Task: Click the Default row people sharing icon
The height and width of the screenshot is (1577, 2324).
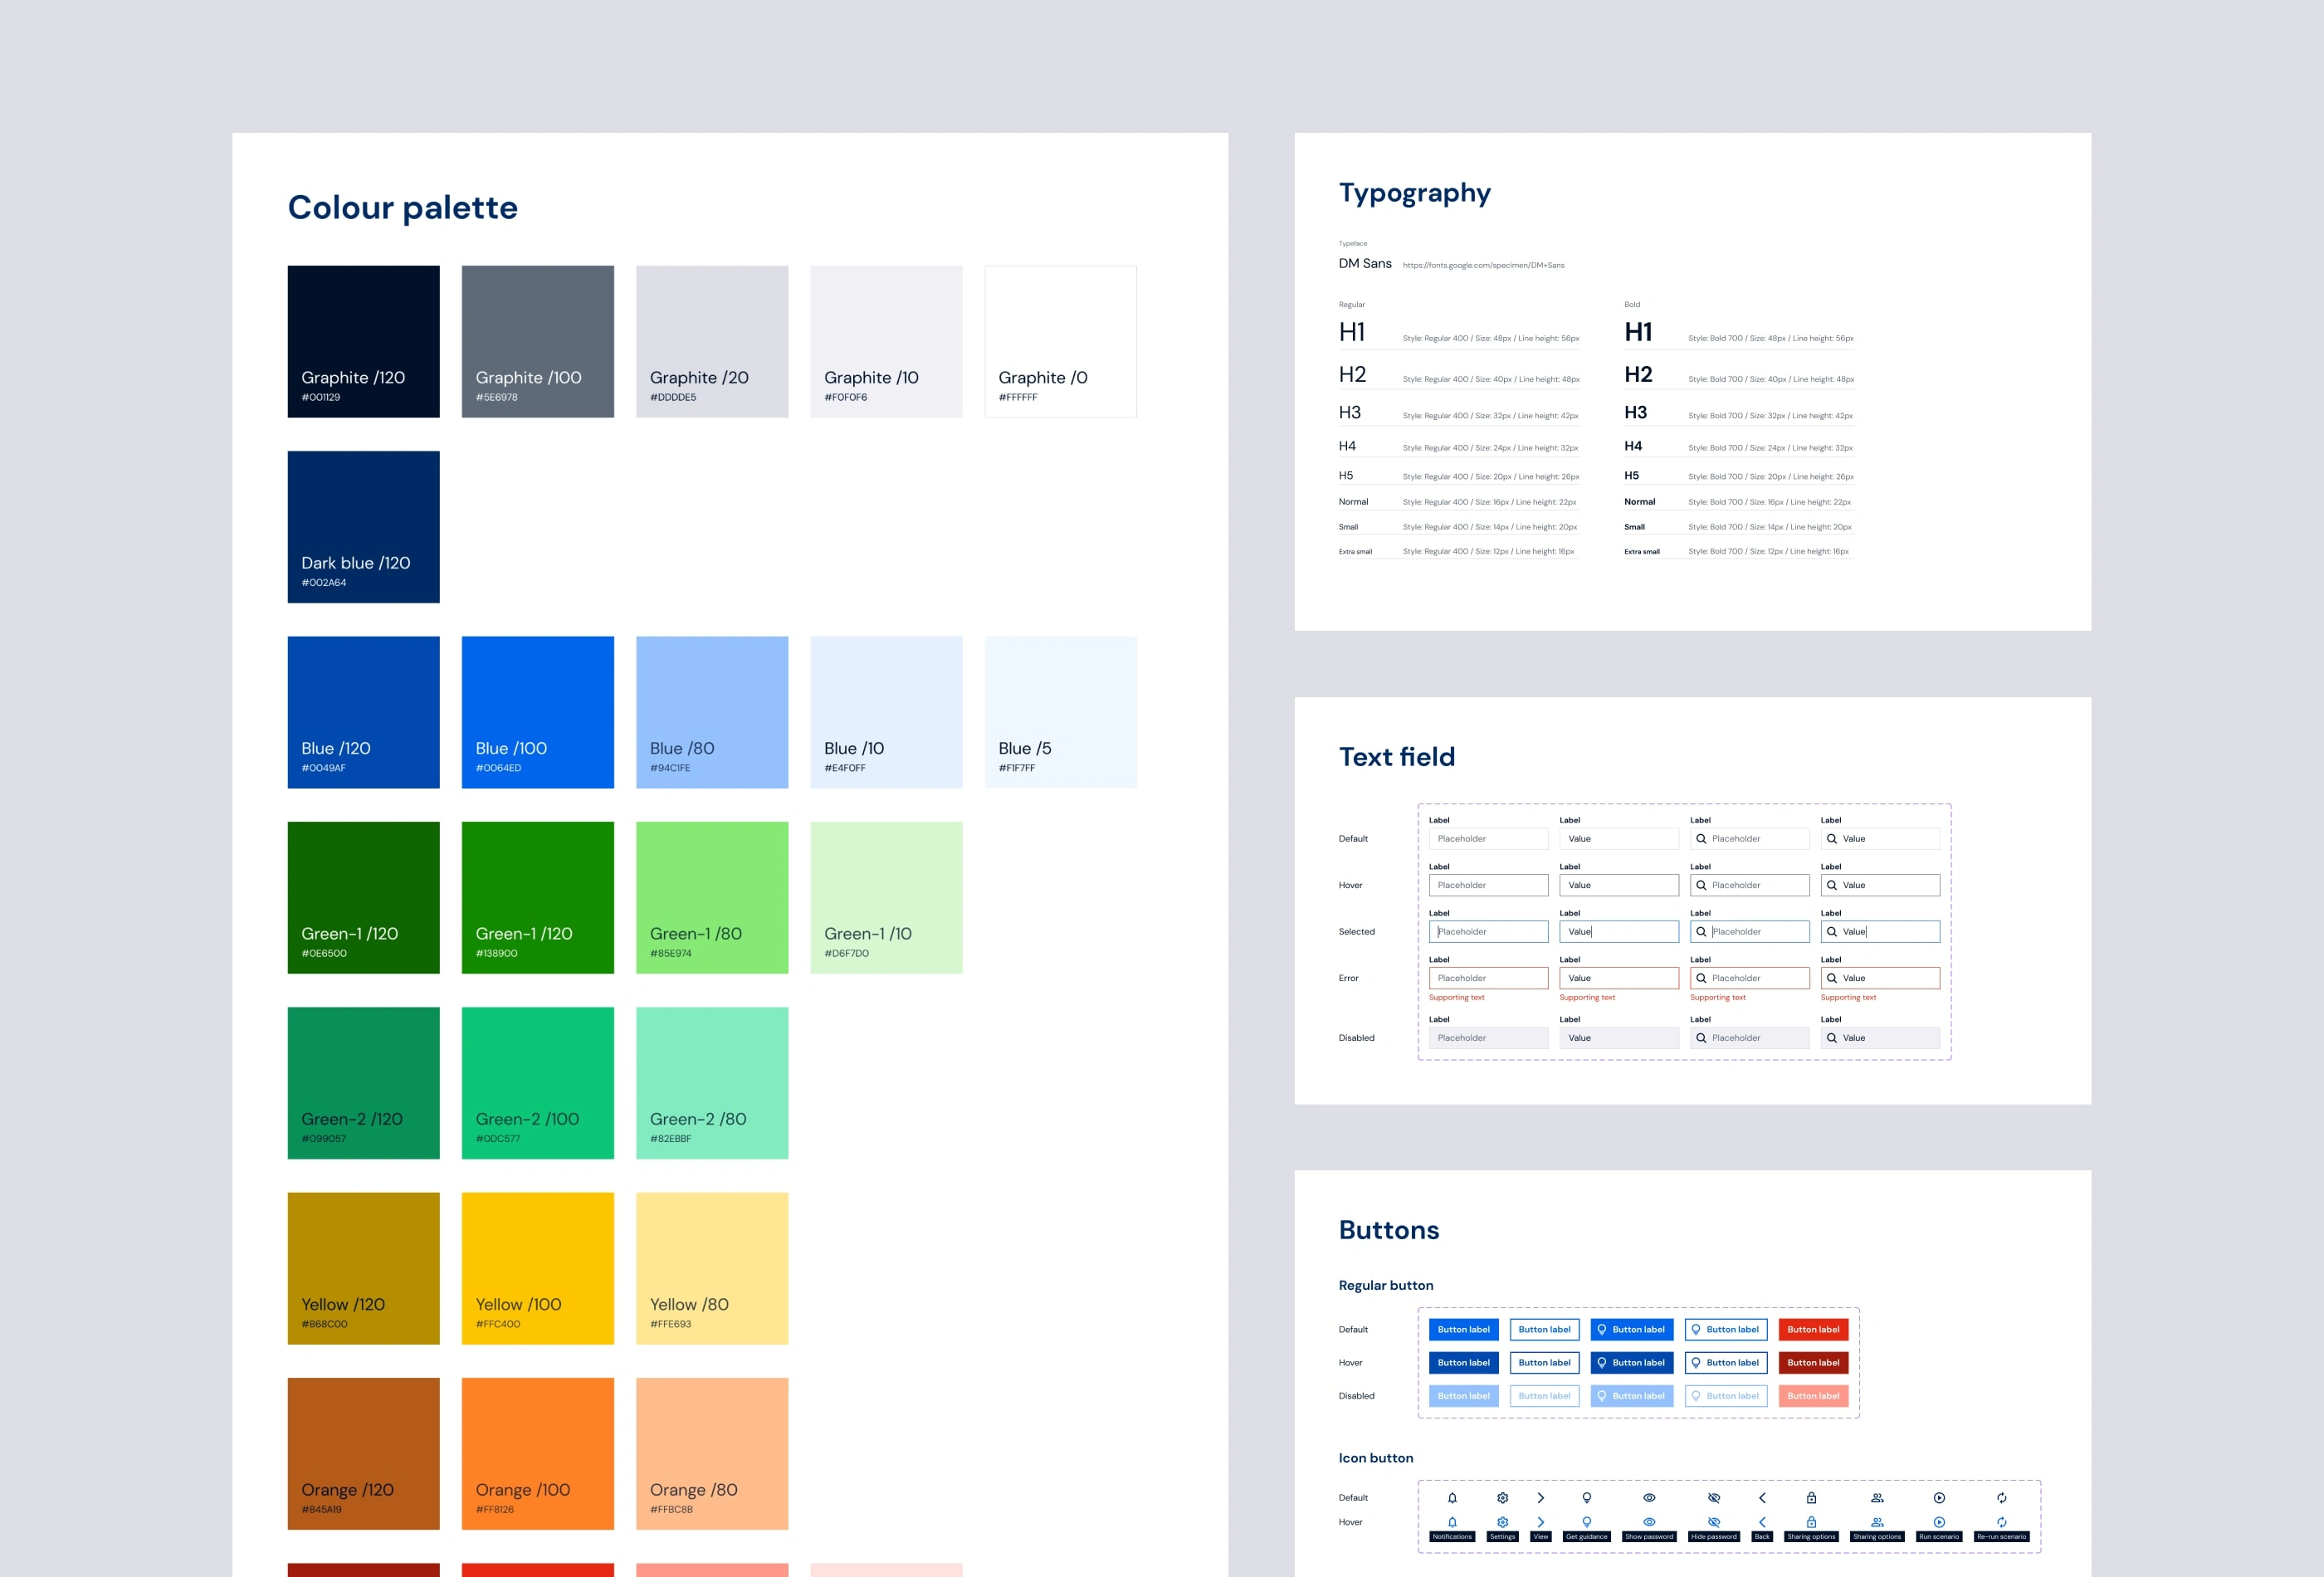Action: pyautogui.click(x=1877, y=1497)
